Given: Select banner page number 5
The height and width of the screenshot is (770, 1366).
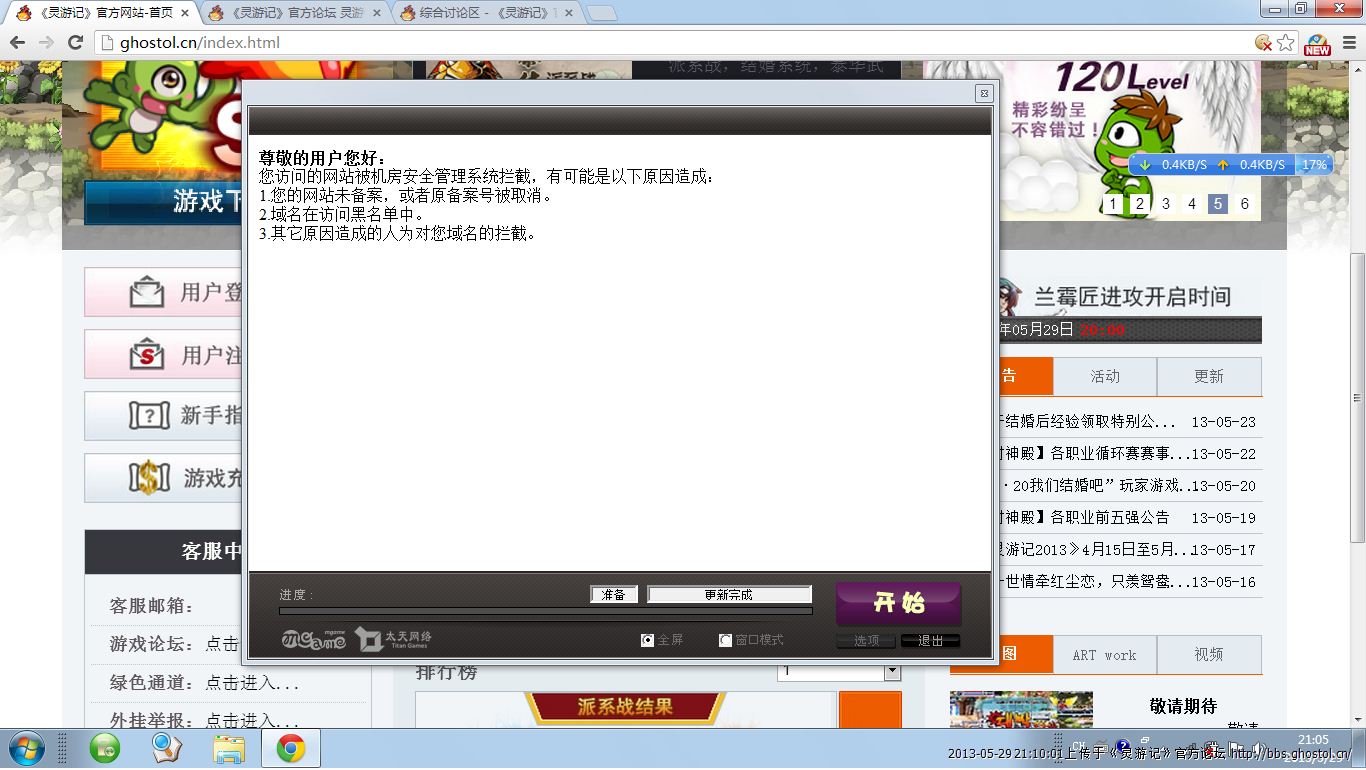Looking at the screenshot, I should point(1217,204).
